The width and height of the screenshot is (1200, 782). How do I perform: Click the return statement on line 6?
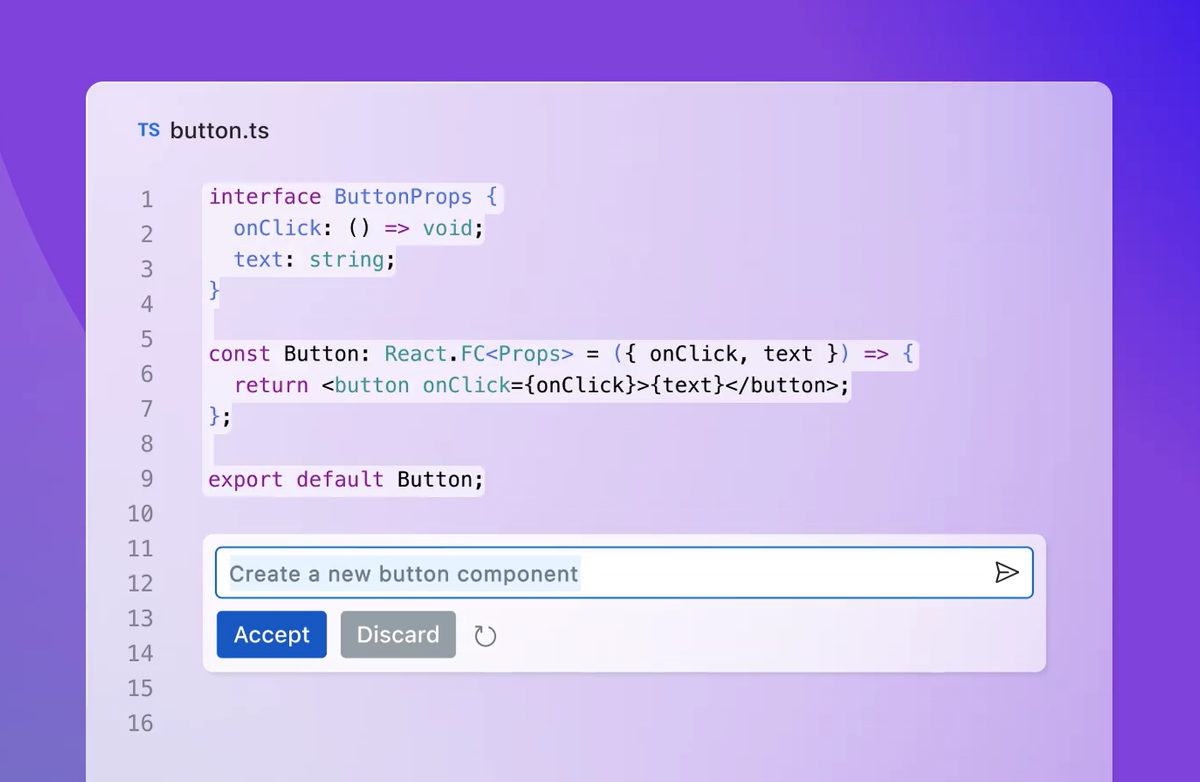271,384
